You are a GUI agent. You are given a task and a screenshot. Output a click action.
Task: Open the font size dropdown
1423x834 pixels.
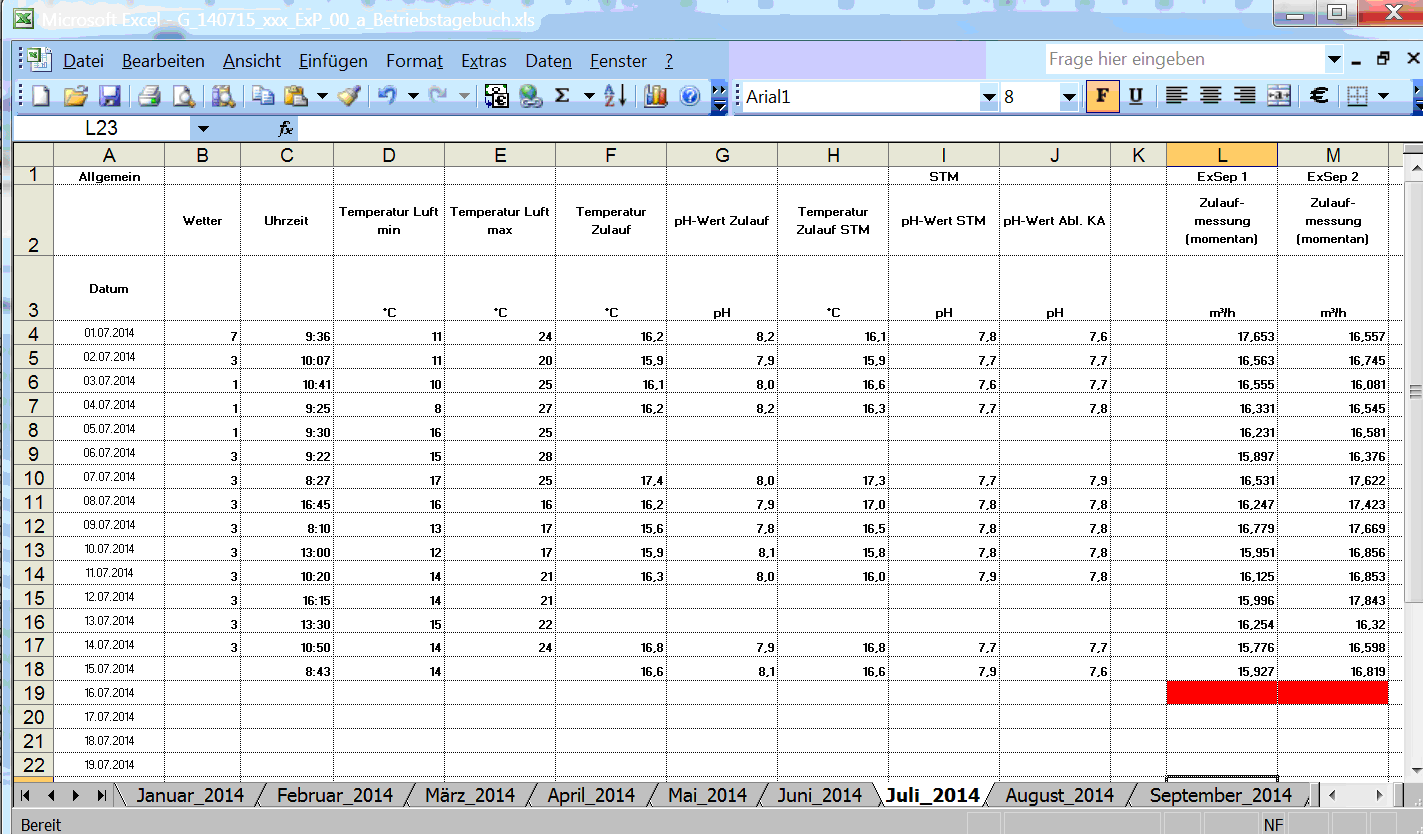point(1069,97)
